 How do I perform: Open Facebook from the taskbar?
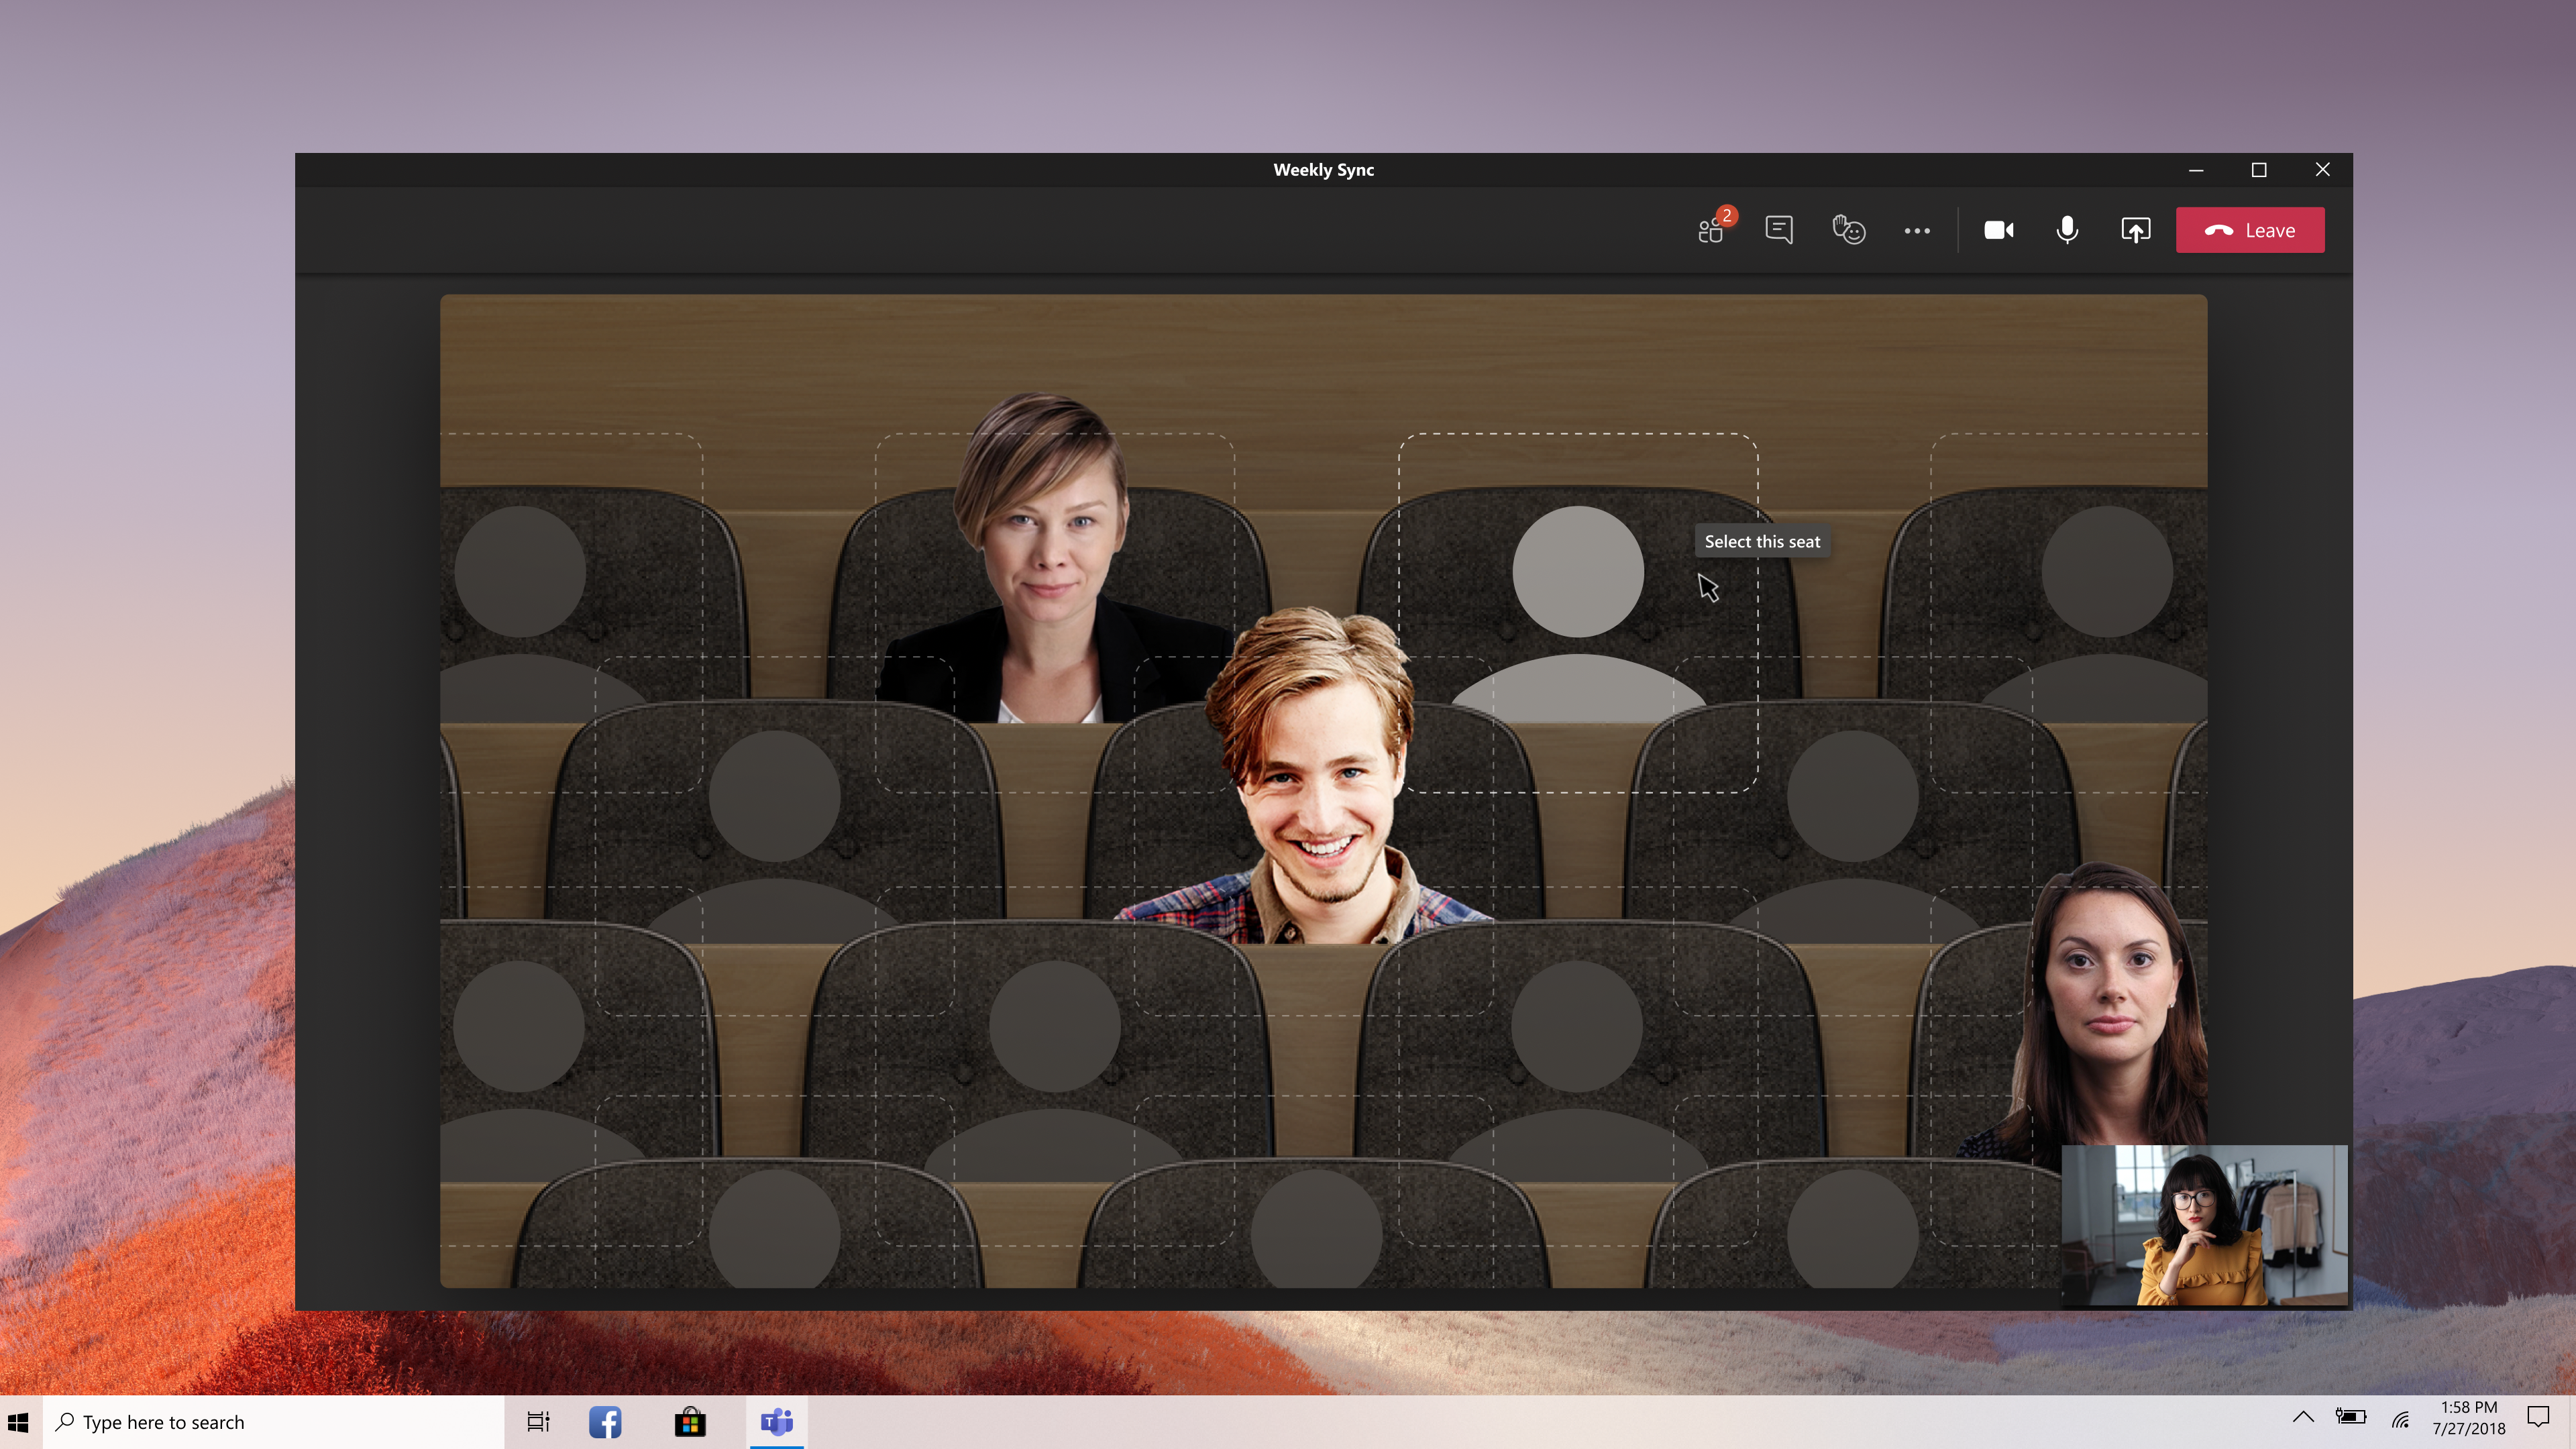pyautogui.click(x=605, y=1421)
